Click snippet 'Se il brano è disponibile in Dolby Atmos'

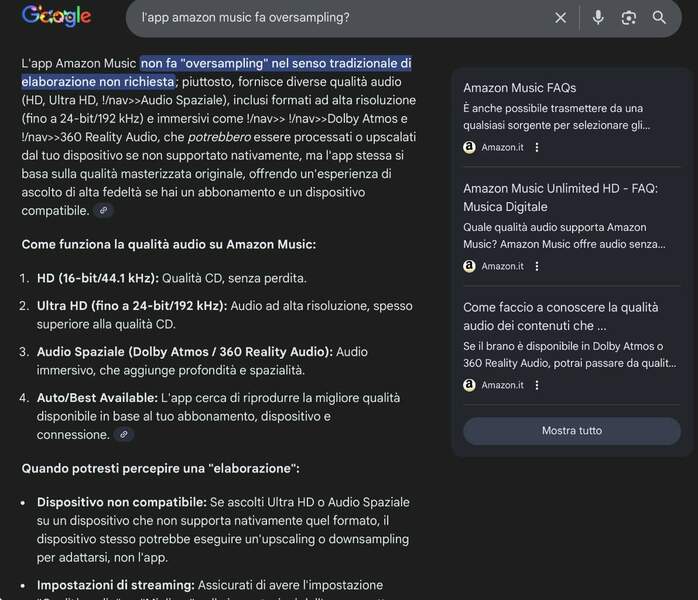(x=563, y=346)
